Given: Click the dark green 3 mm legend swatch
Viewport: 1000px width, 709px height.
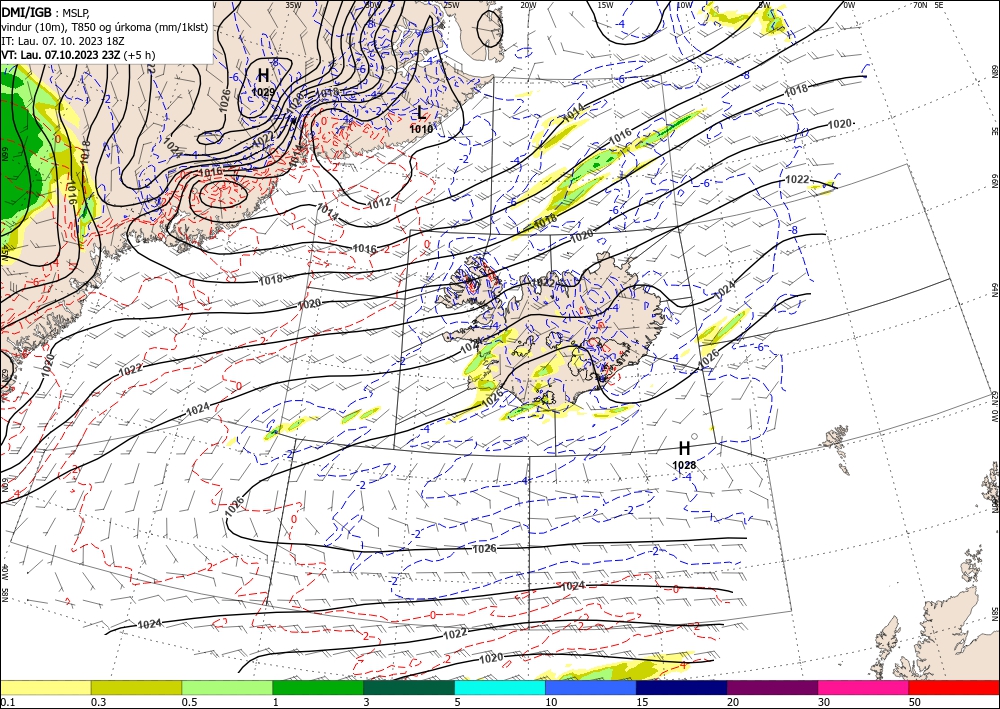Looking at the screenshot, I should (x=409, y=687).
